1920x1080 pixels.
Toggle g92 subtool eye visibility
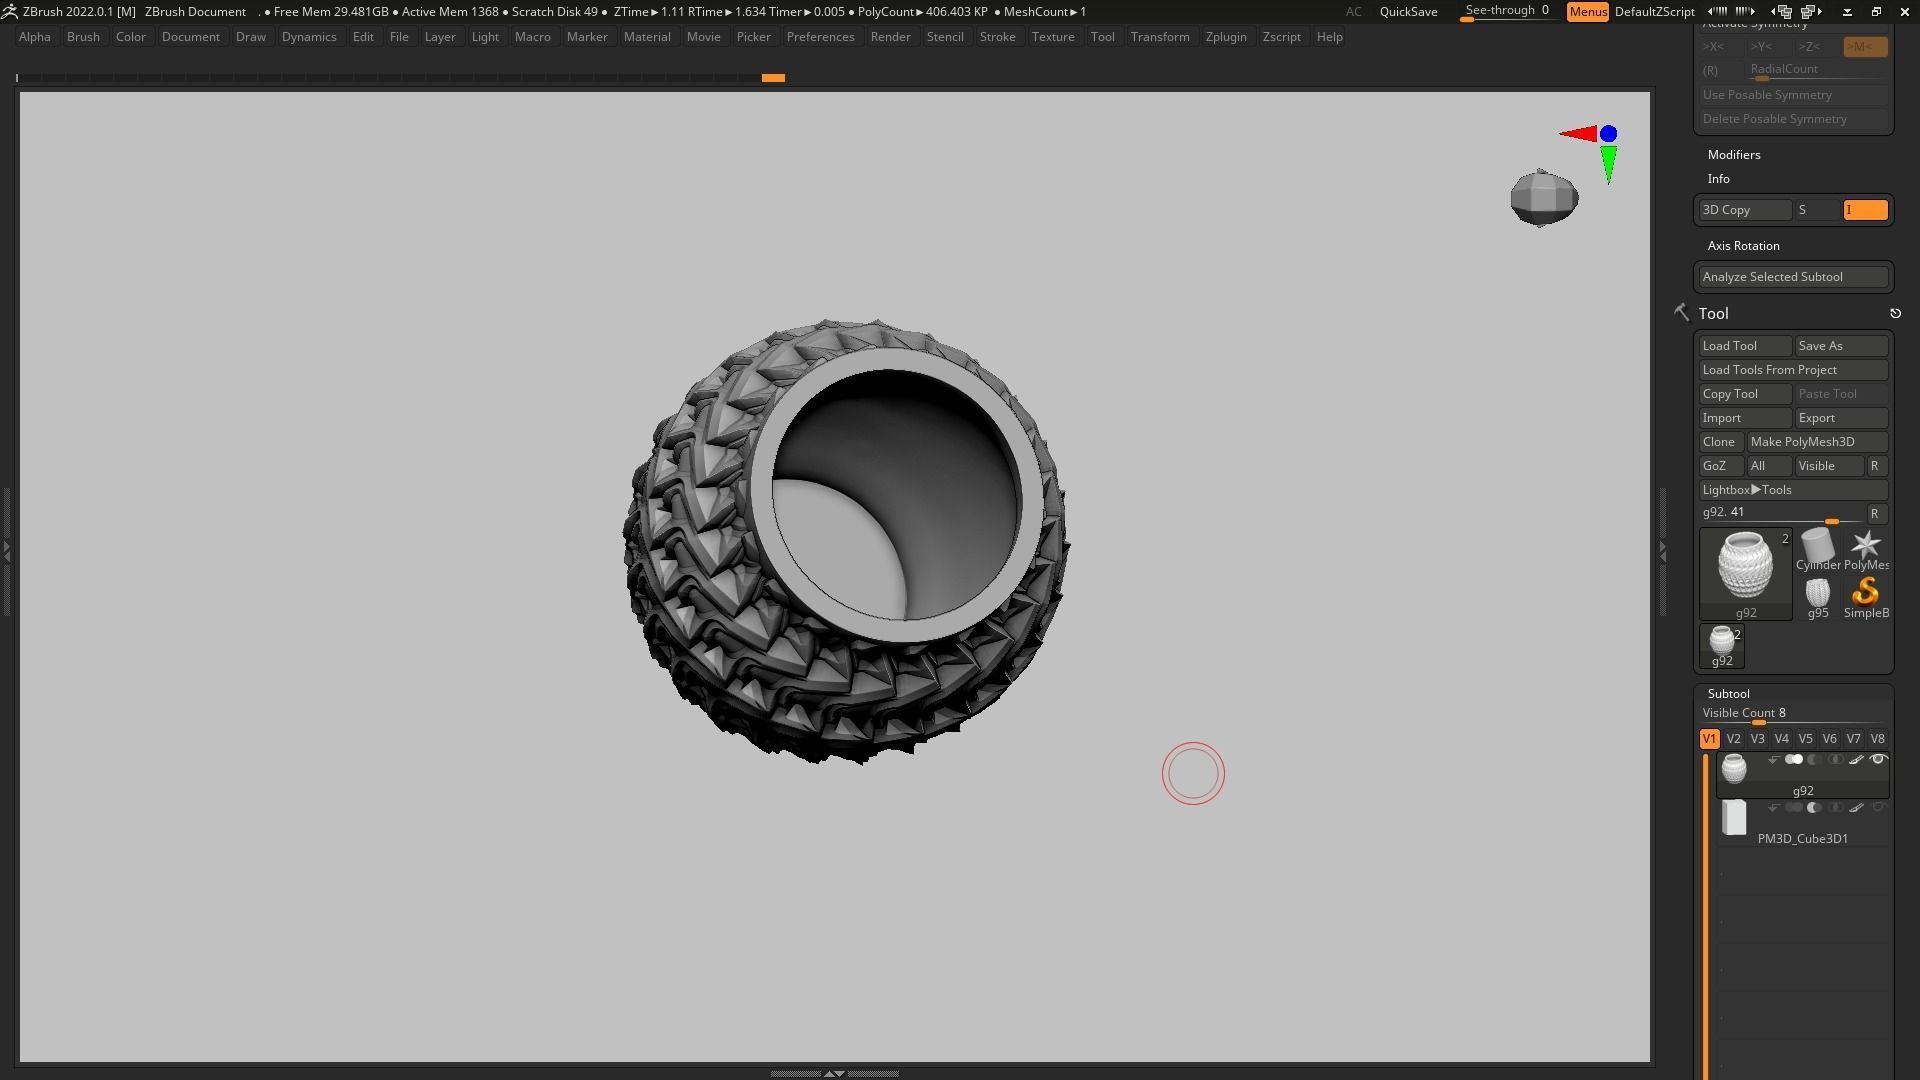click(1878, 760)
